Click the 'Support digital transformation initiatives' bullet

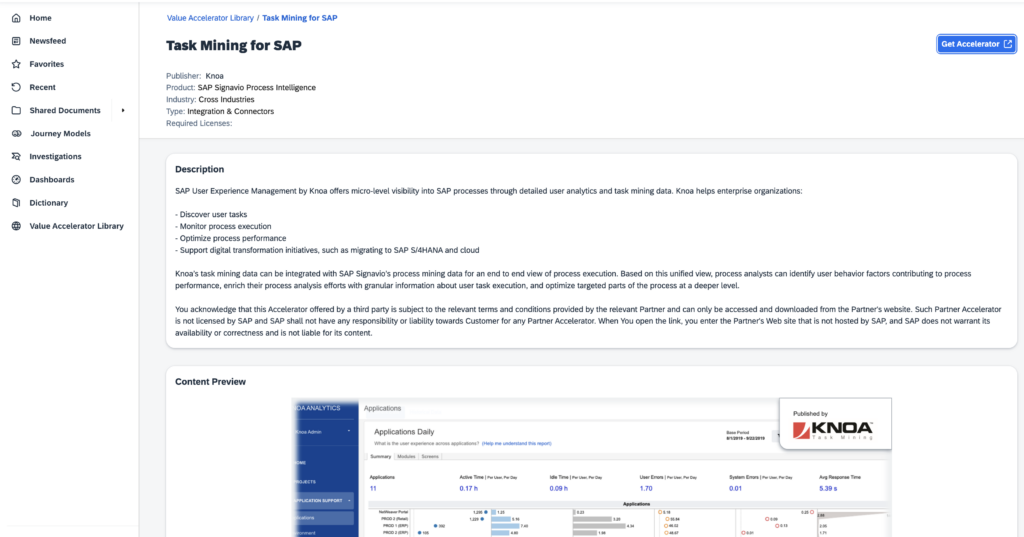click(327, 250)
